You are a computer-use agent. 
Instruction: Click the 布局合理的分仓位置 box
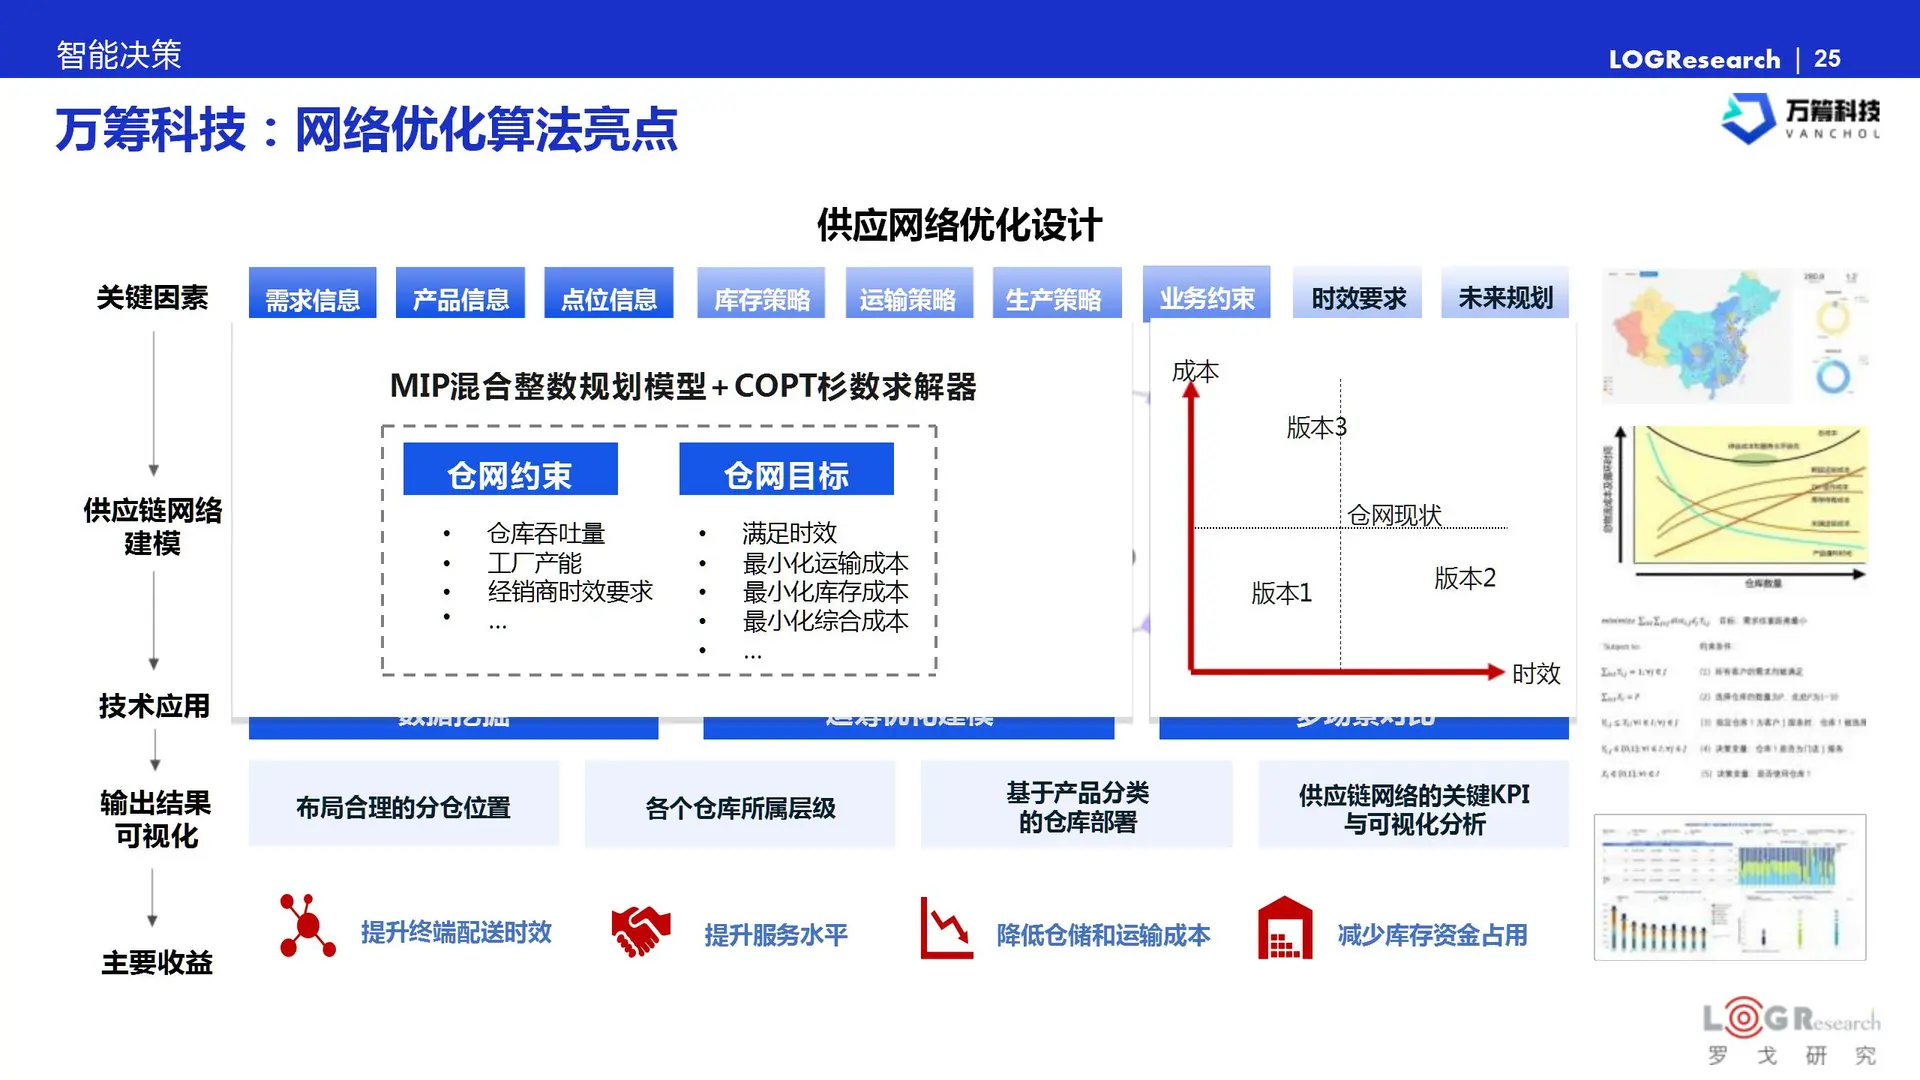[x=404, y=804]
